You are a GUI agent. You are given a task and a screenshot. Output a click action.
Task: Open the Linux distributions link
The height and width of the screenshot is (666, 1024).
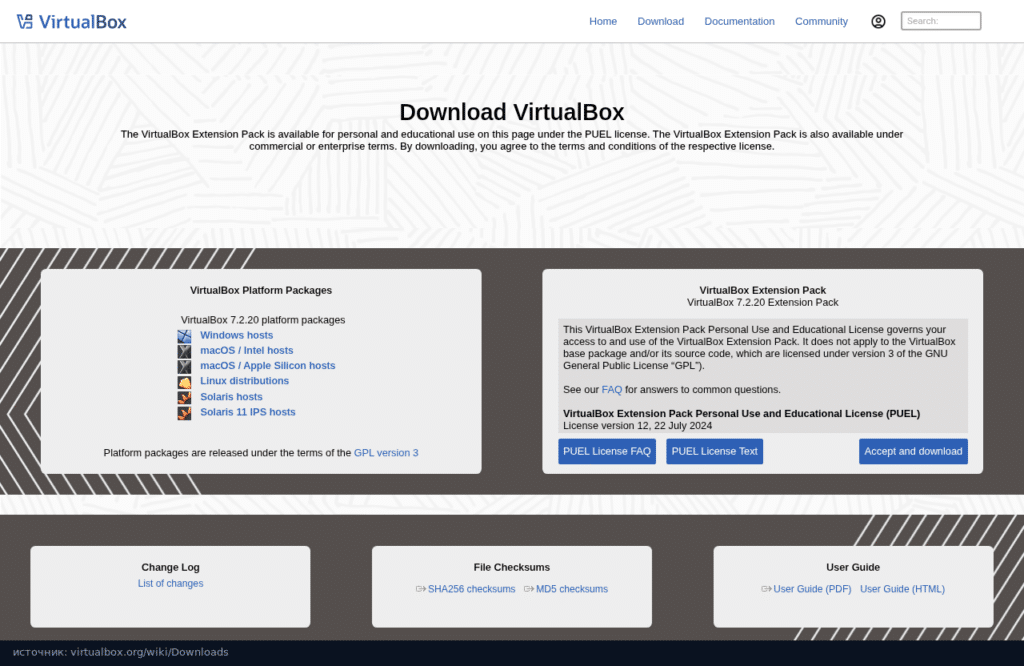244,381
